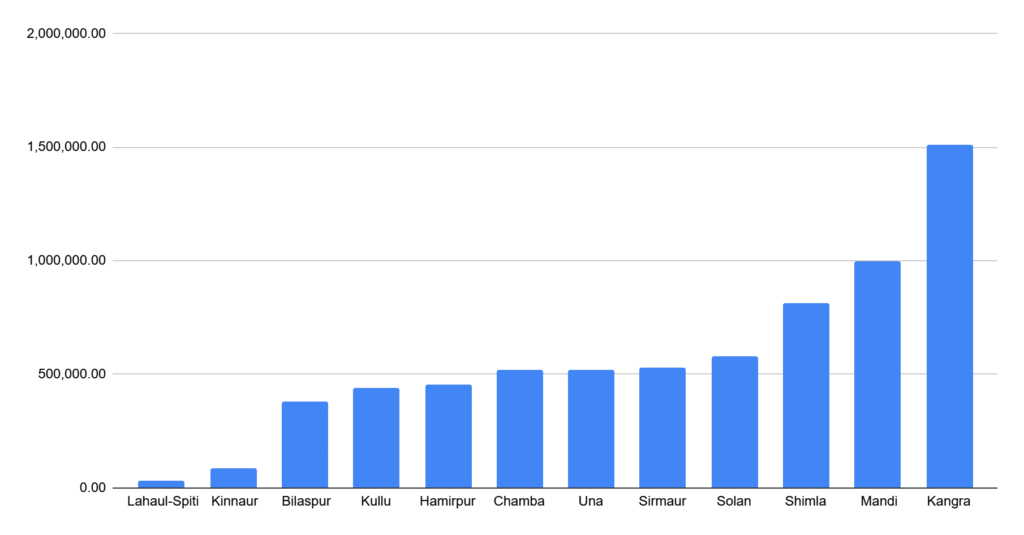
Task: Select the Solan bar
Action: [x=735, y=422]
